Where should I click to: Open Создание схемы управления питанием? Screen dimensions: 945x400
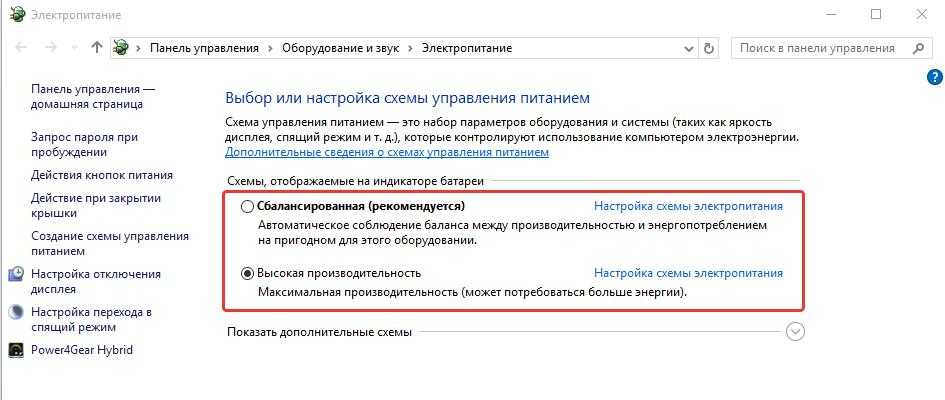pos(110,243)
